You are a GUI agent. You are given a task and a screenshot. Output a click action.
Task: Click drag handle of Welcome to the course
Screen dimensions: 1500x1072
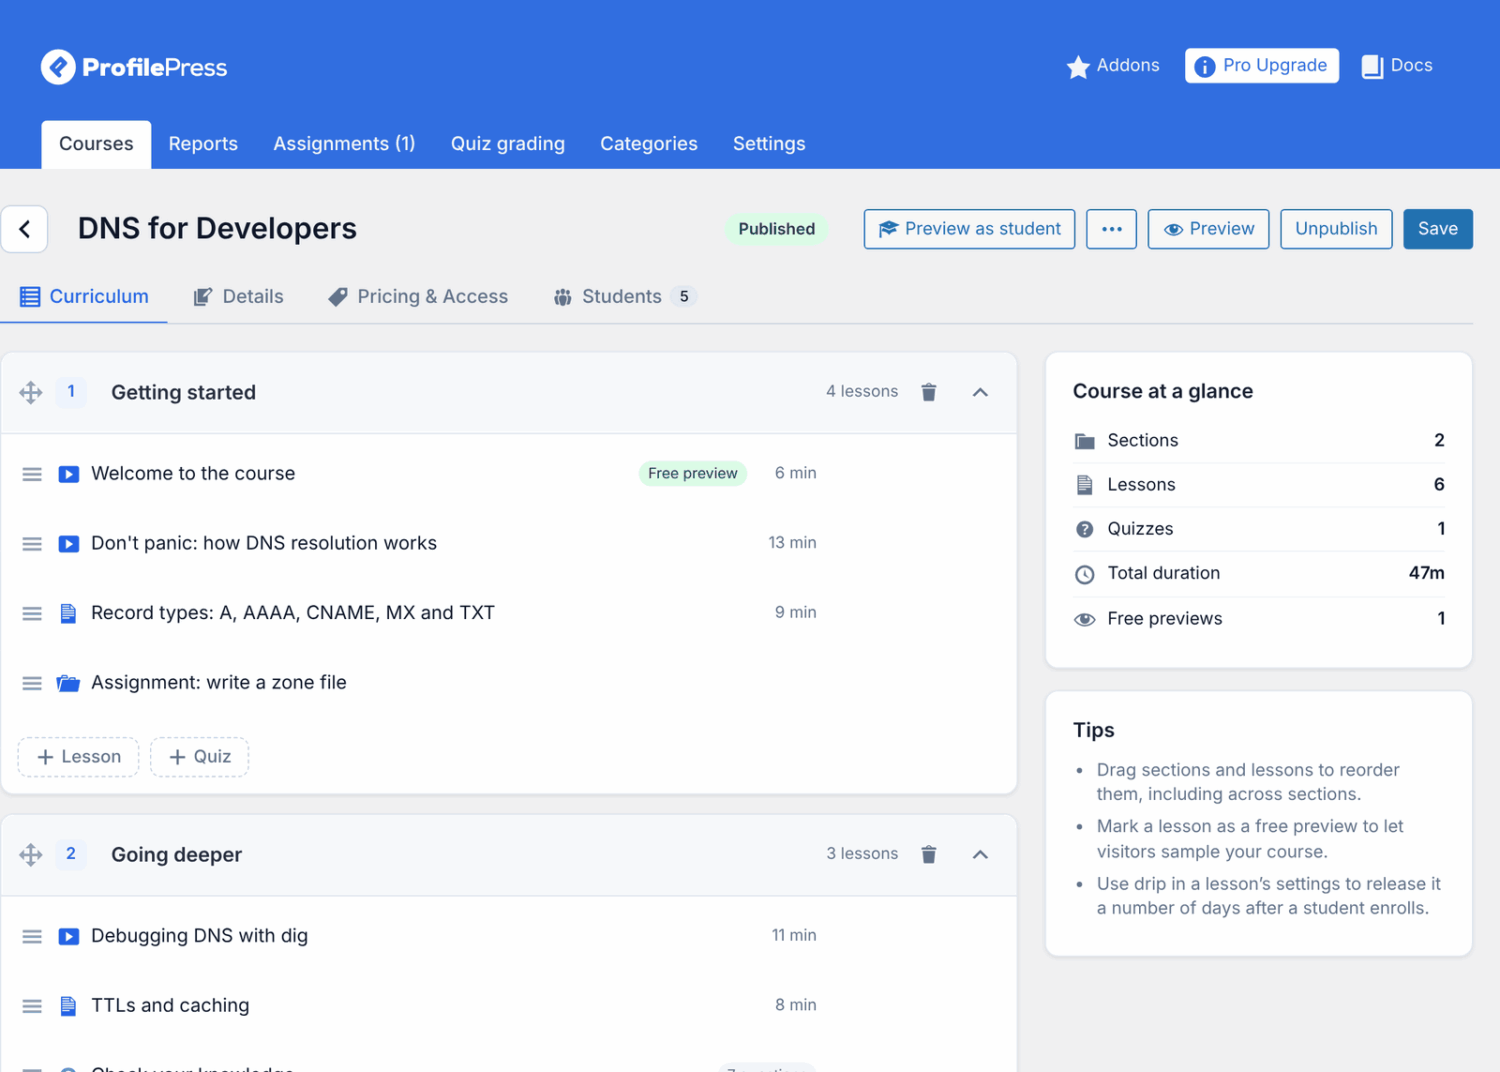32,474
